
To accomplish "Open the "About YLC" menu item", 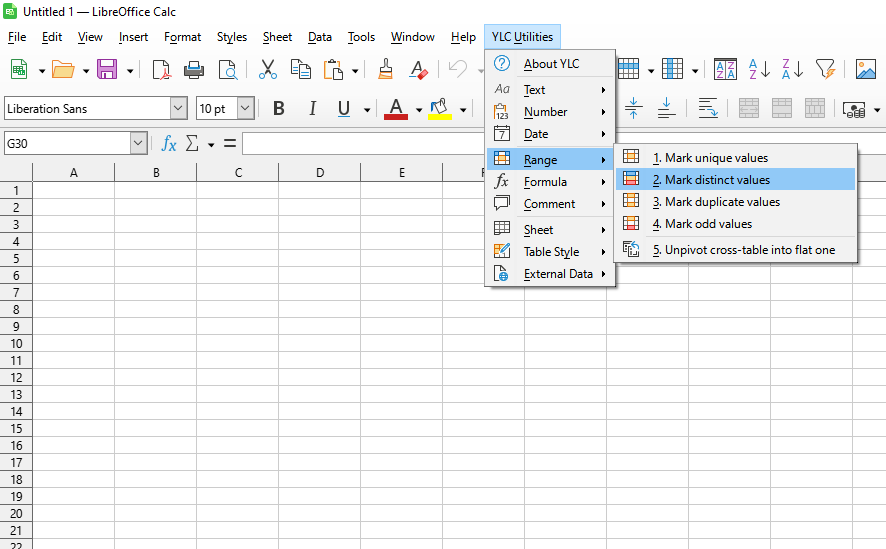I will pyautogui.click(x=551, y=64).
